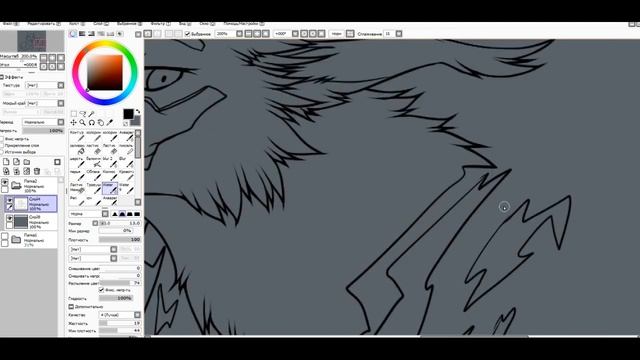Toggle visibility of Папка2 folder
640x360 pixels.
[4, 182]
